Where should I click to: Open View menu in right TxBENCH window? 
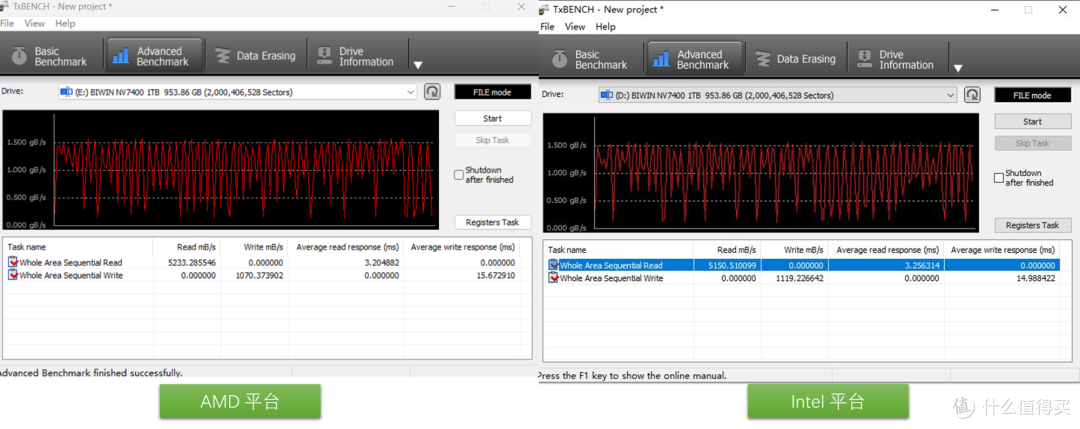(575, 27)
